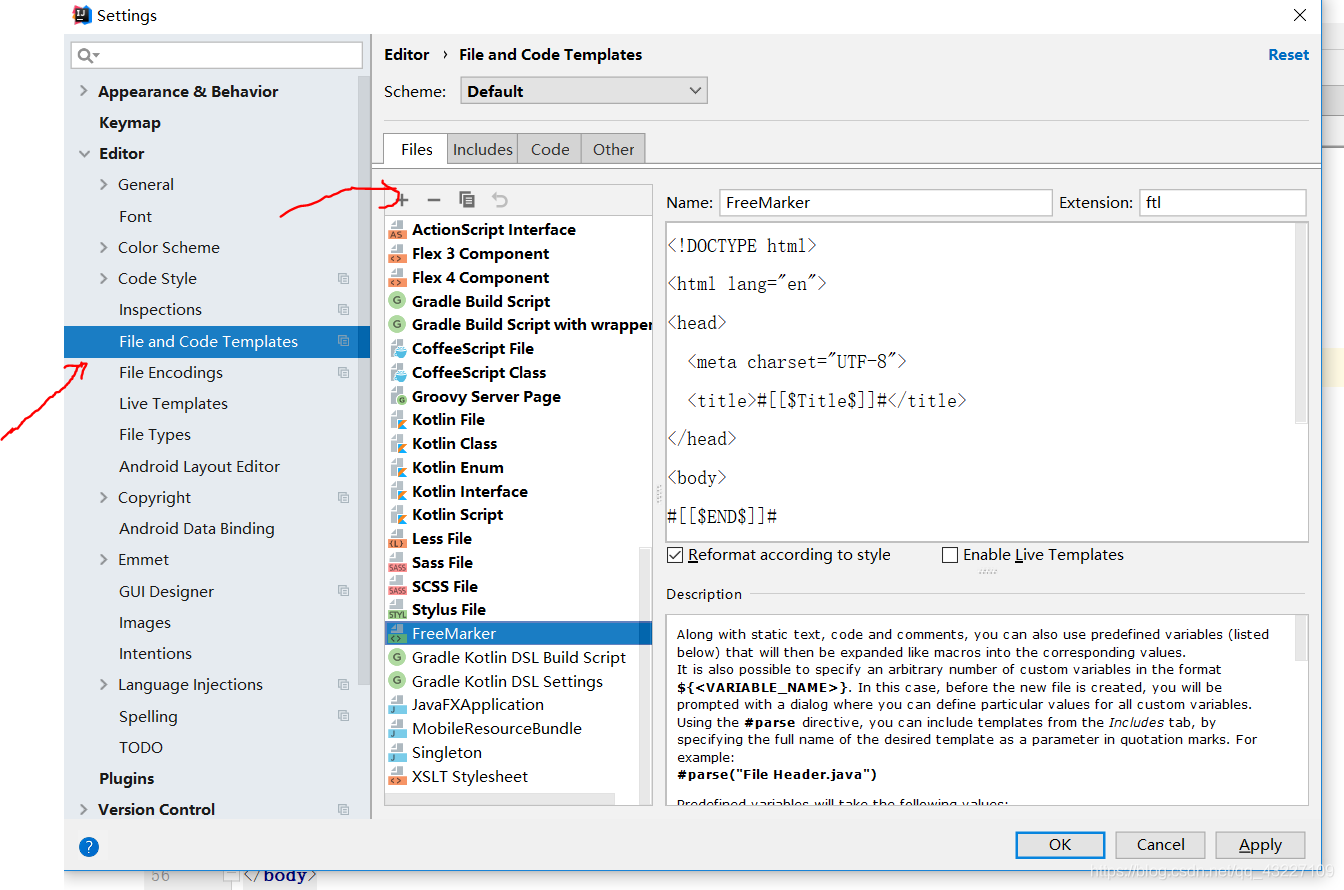Image resolution: width=1344 pixels, height=890 pixels.
Task: Select the Singleton template
Action: (x=447, y=753)
